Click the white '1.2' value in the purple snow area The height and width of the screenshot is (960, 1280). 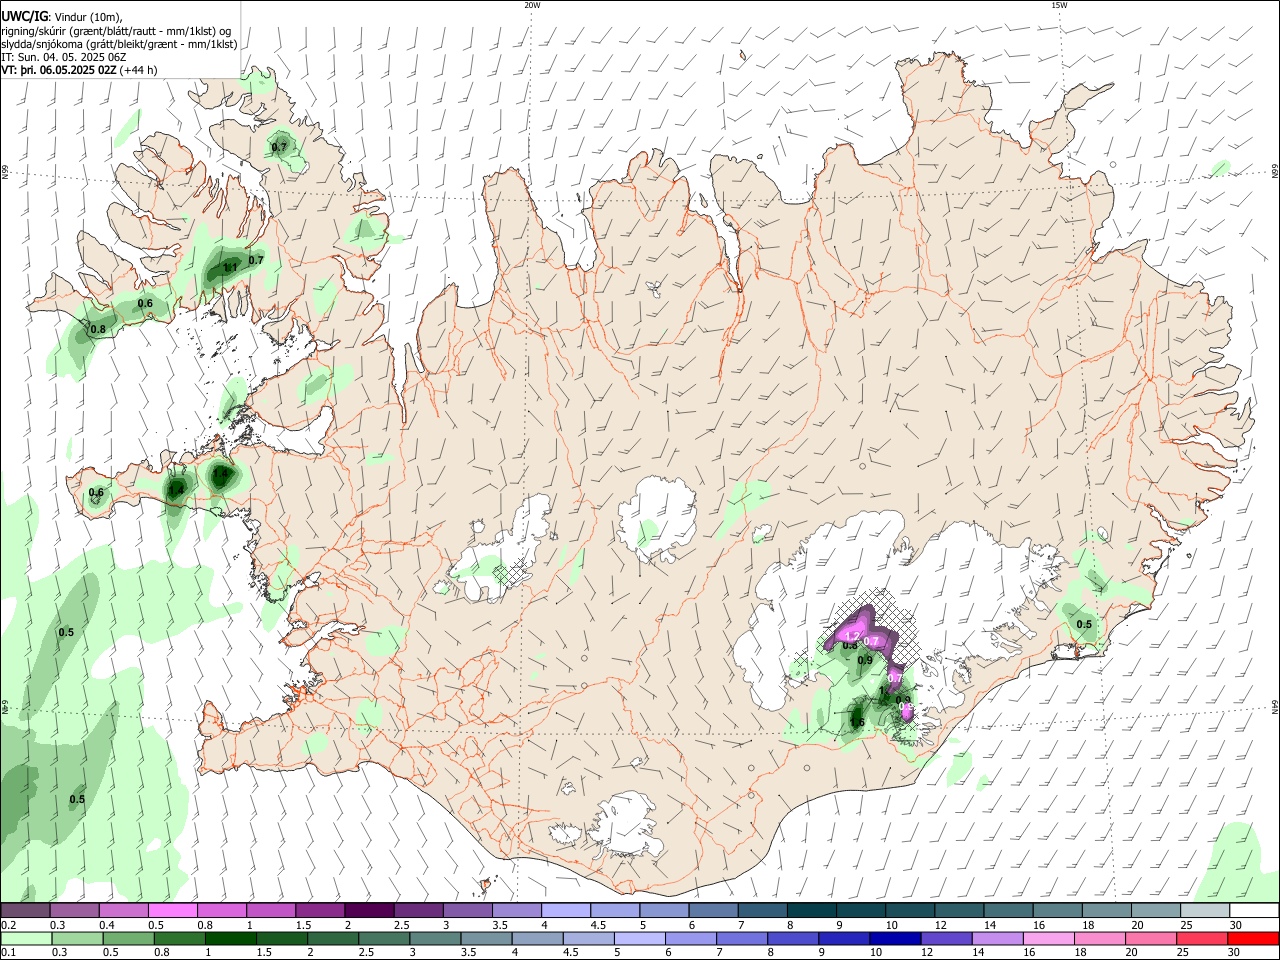point(853,636)
